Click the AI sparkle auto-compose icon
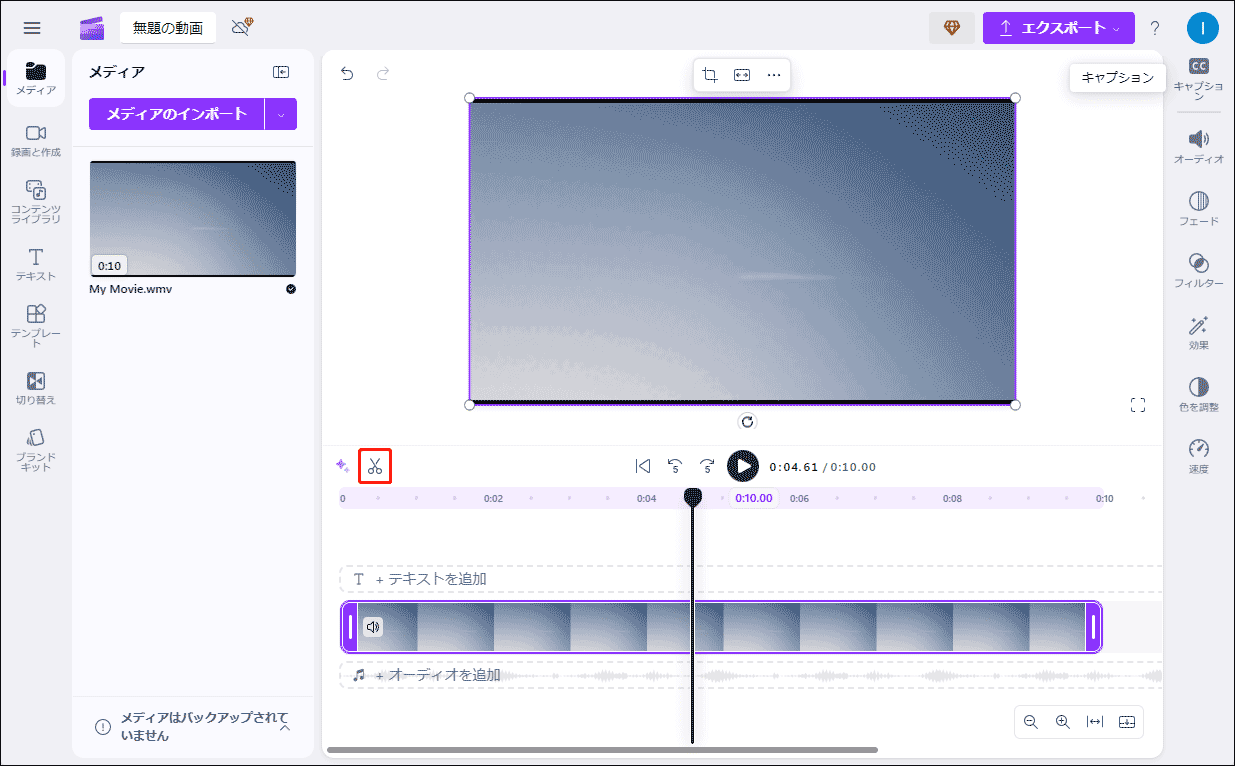Screen dimensions: 1235x766 (342, 466)
